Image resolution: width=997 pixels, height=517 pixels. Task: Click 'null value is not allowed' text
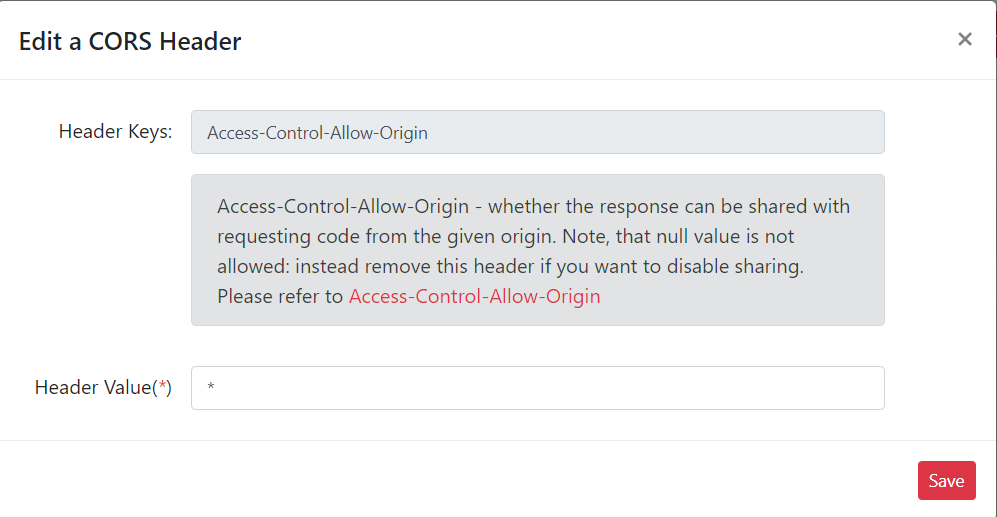[x=700, y=238]
